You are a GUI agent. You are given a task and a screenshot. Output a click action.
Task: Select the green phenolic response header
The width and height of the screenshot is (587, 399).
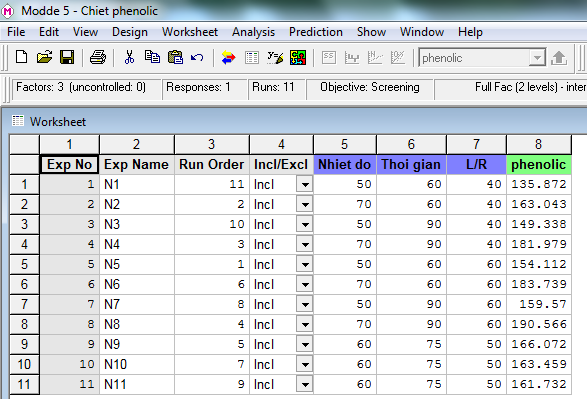539,165
